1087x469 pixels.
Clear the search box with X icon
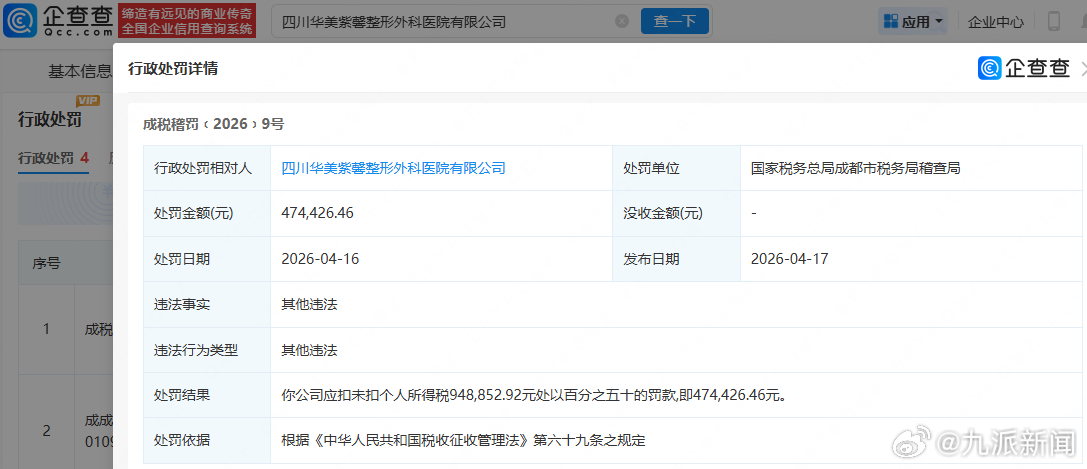[x=622, y=21]
